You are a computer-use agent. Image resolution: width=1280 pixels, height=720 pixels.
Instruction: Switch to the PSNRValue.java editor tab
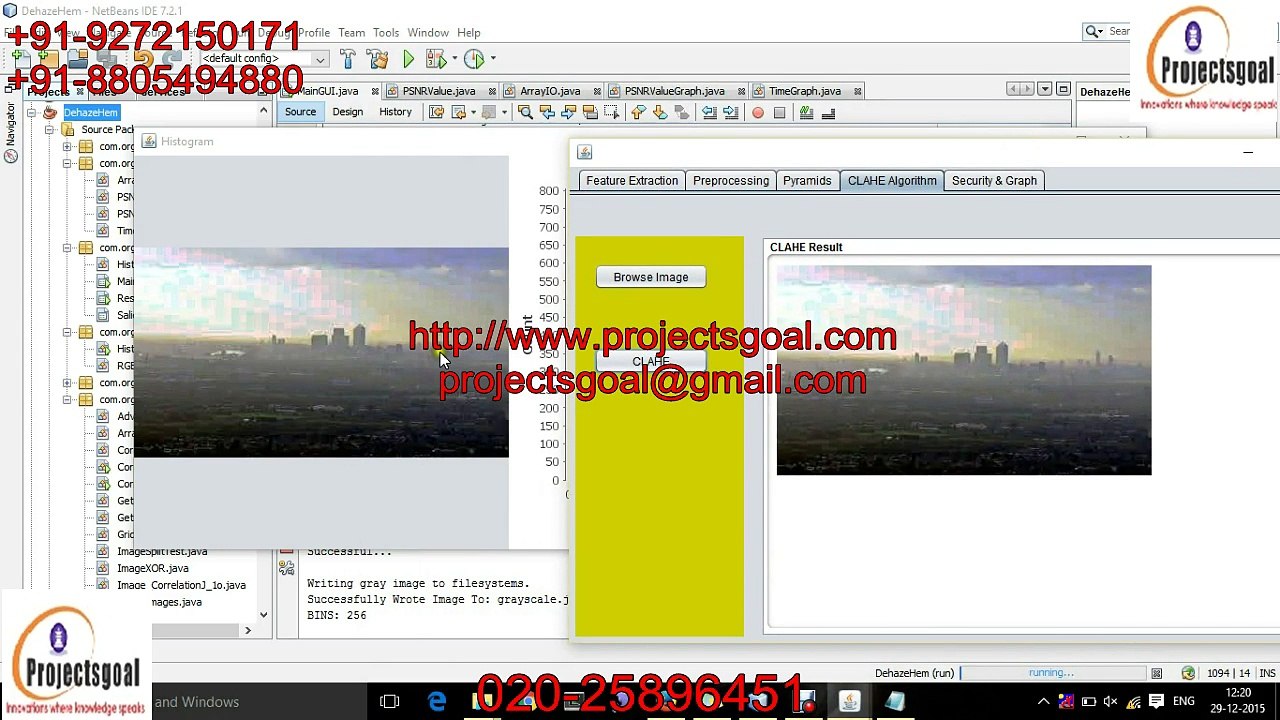pyautogui.click(x=439, y=91)
